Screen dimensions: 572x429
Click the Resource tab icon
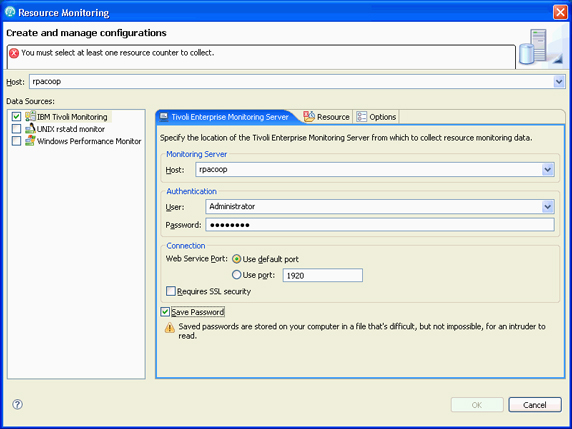[x=309, y=117]
